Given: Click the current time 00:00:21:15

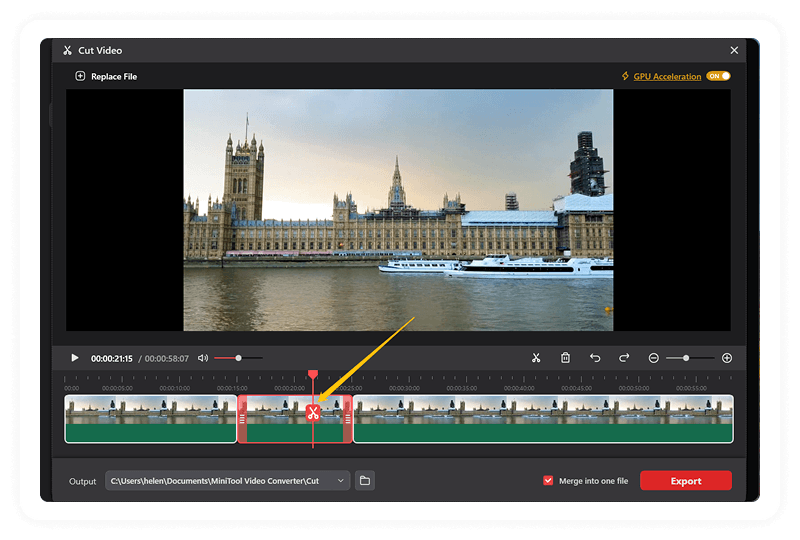Looking at the screenshot, I should click(x=112, y=358).
